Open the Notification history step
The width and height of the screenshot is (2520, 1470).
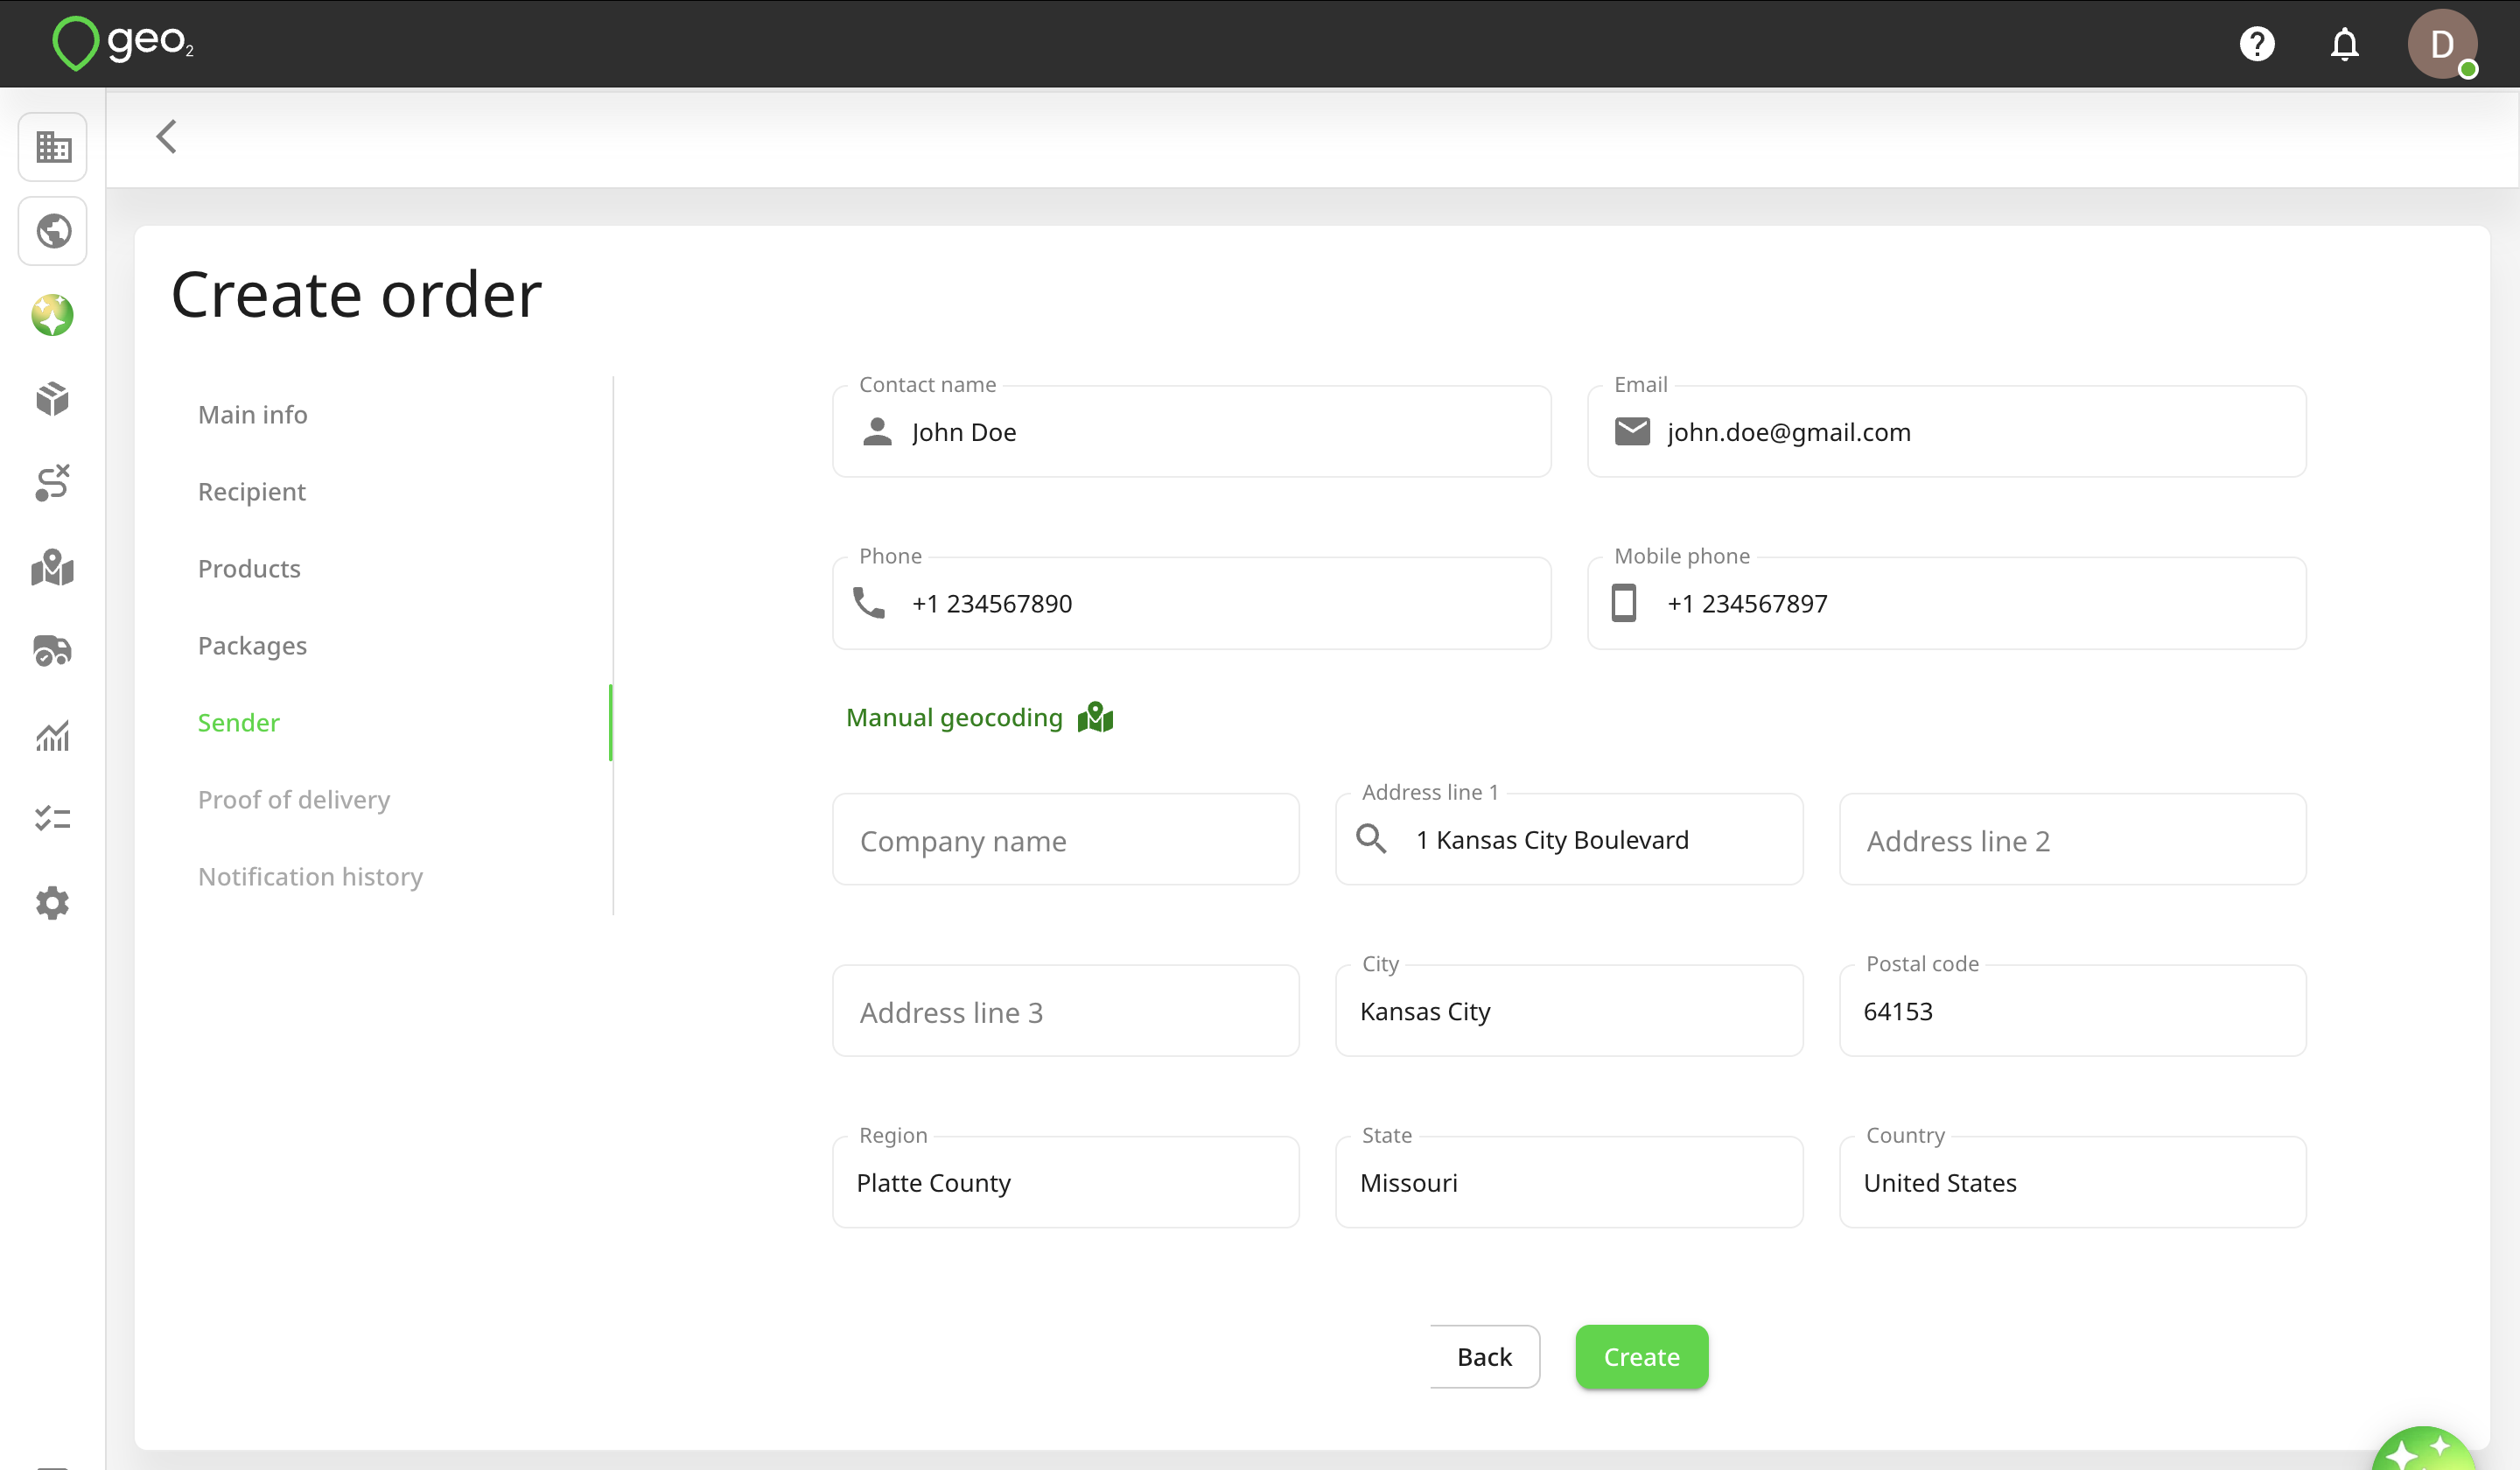[x=310, y=876]
